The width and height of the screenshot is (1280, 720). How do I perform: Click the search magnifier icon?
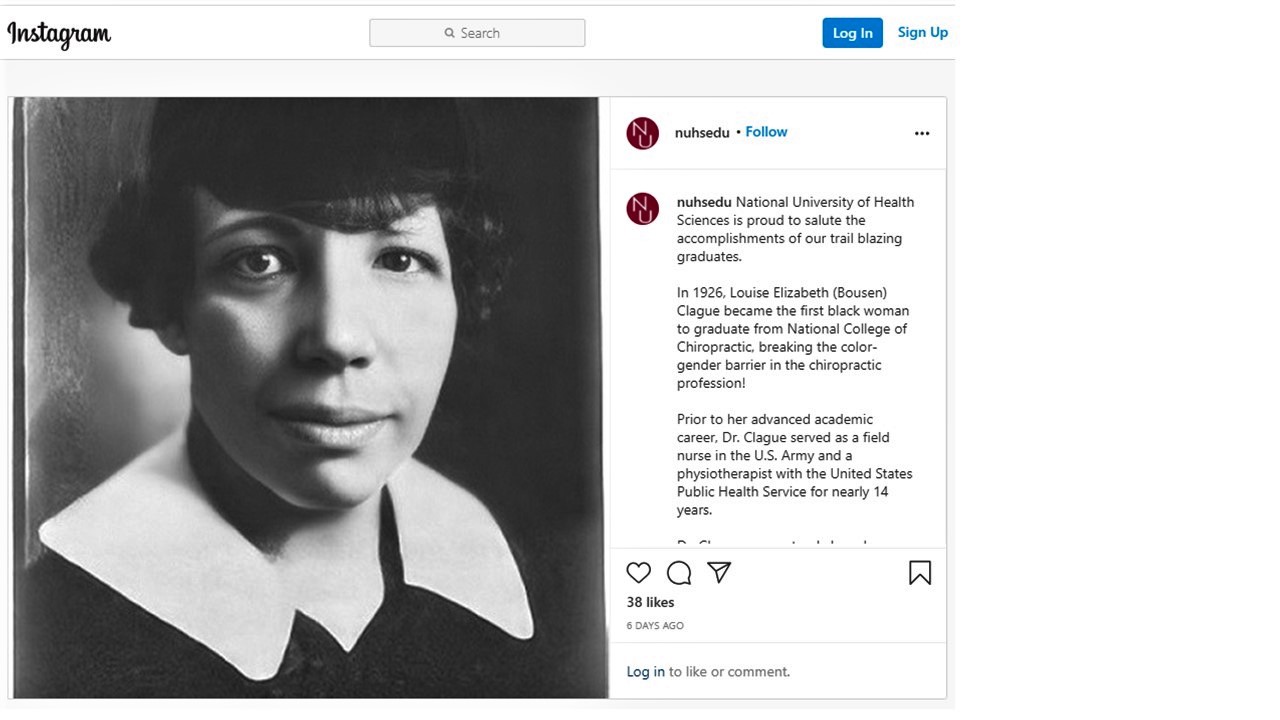pos(450,33)
